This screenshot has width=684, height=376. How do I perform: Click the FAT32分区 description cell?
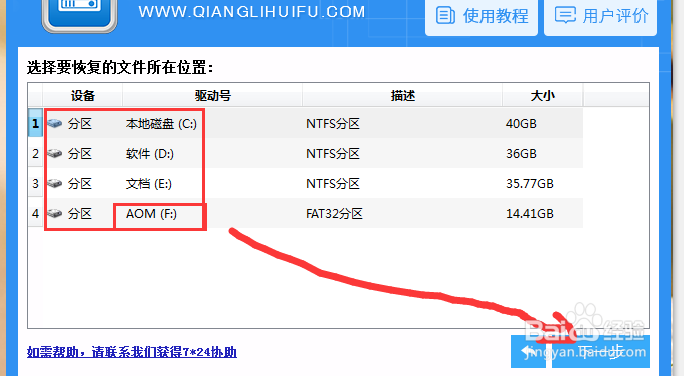pyautogui.click(x=334, y=214)
